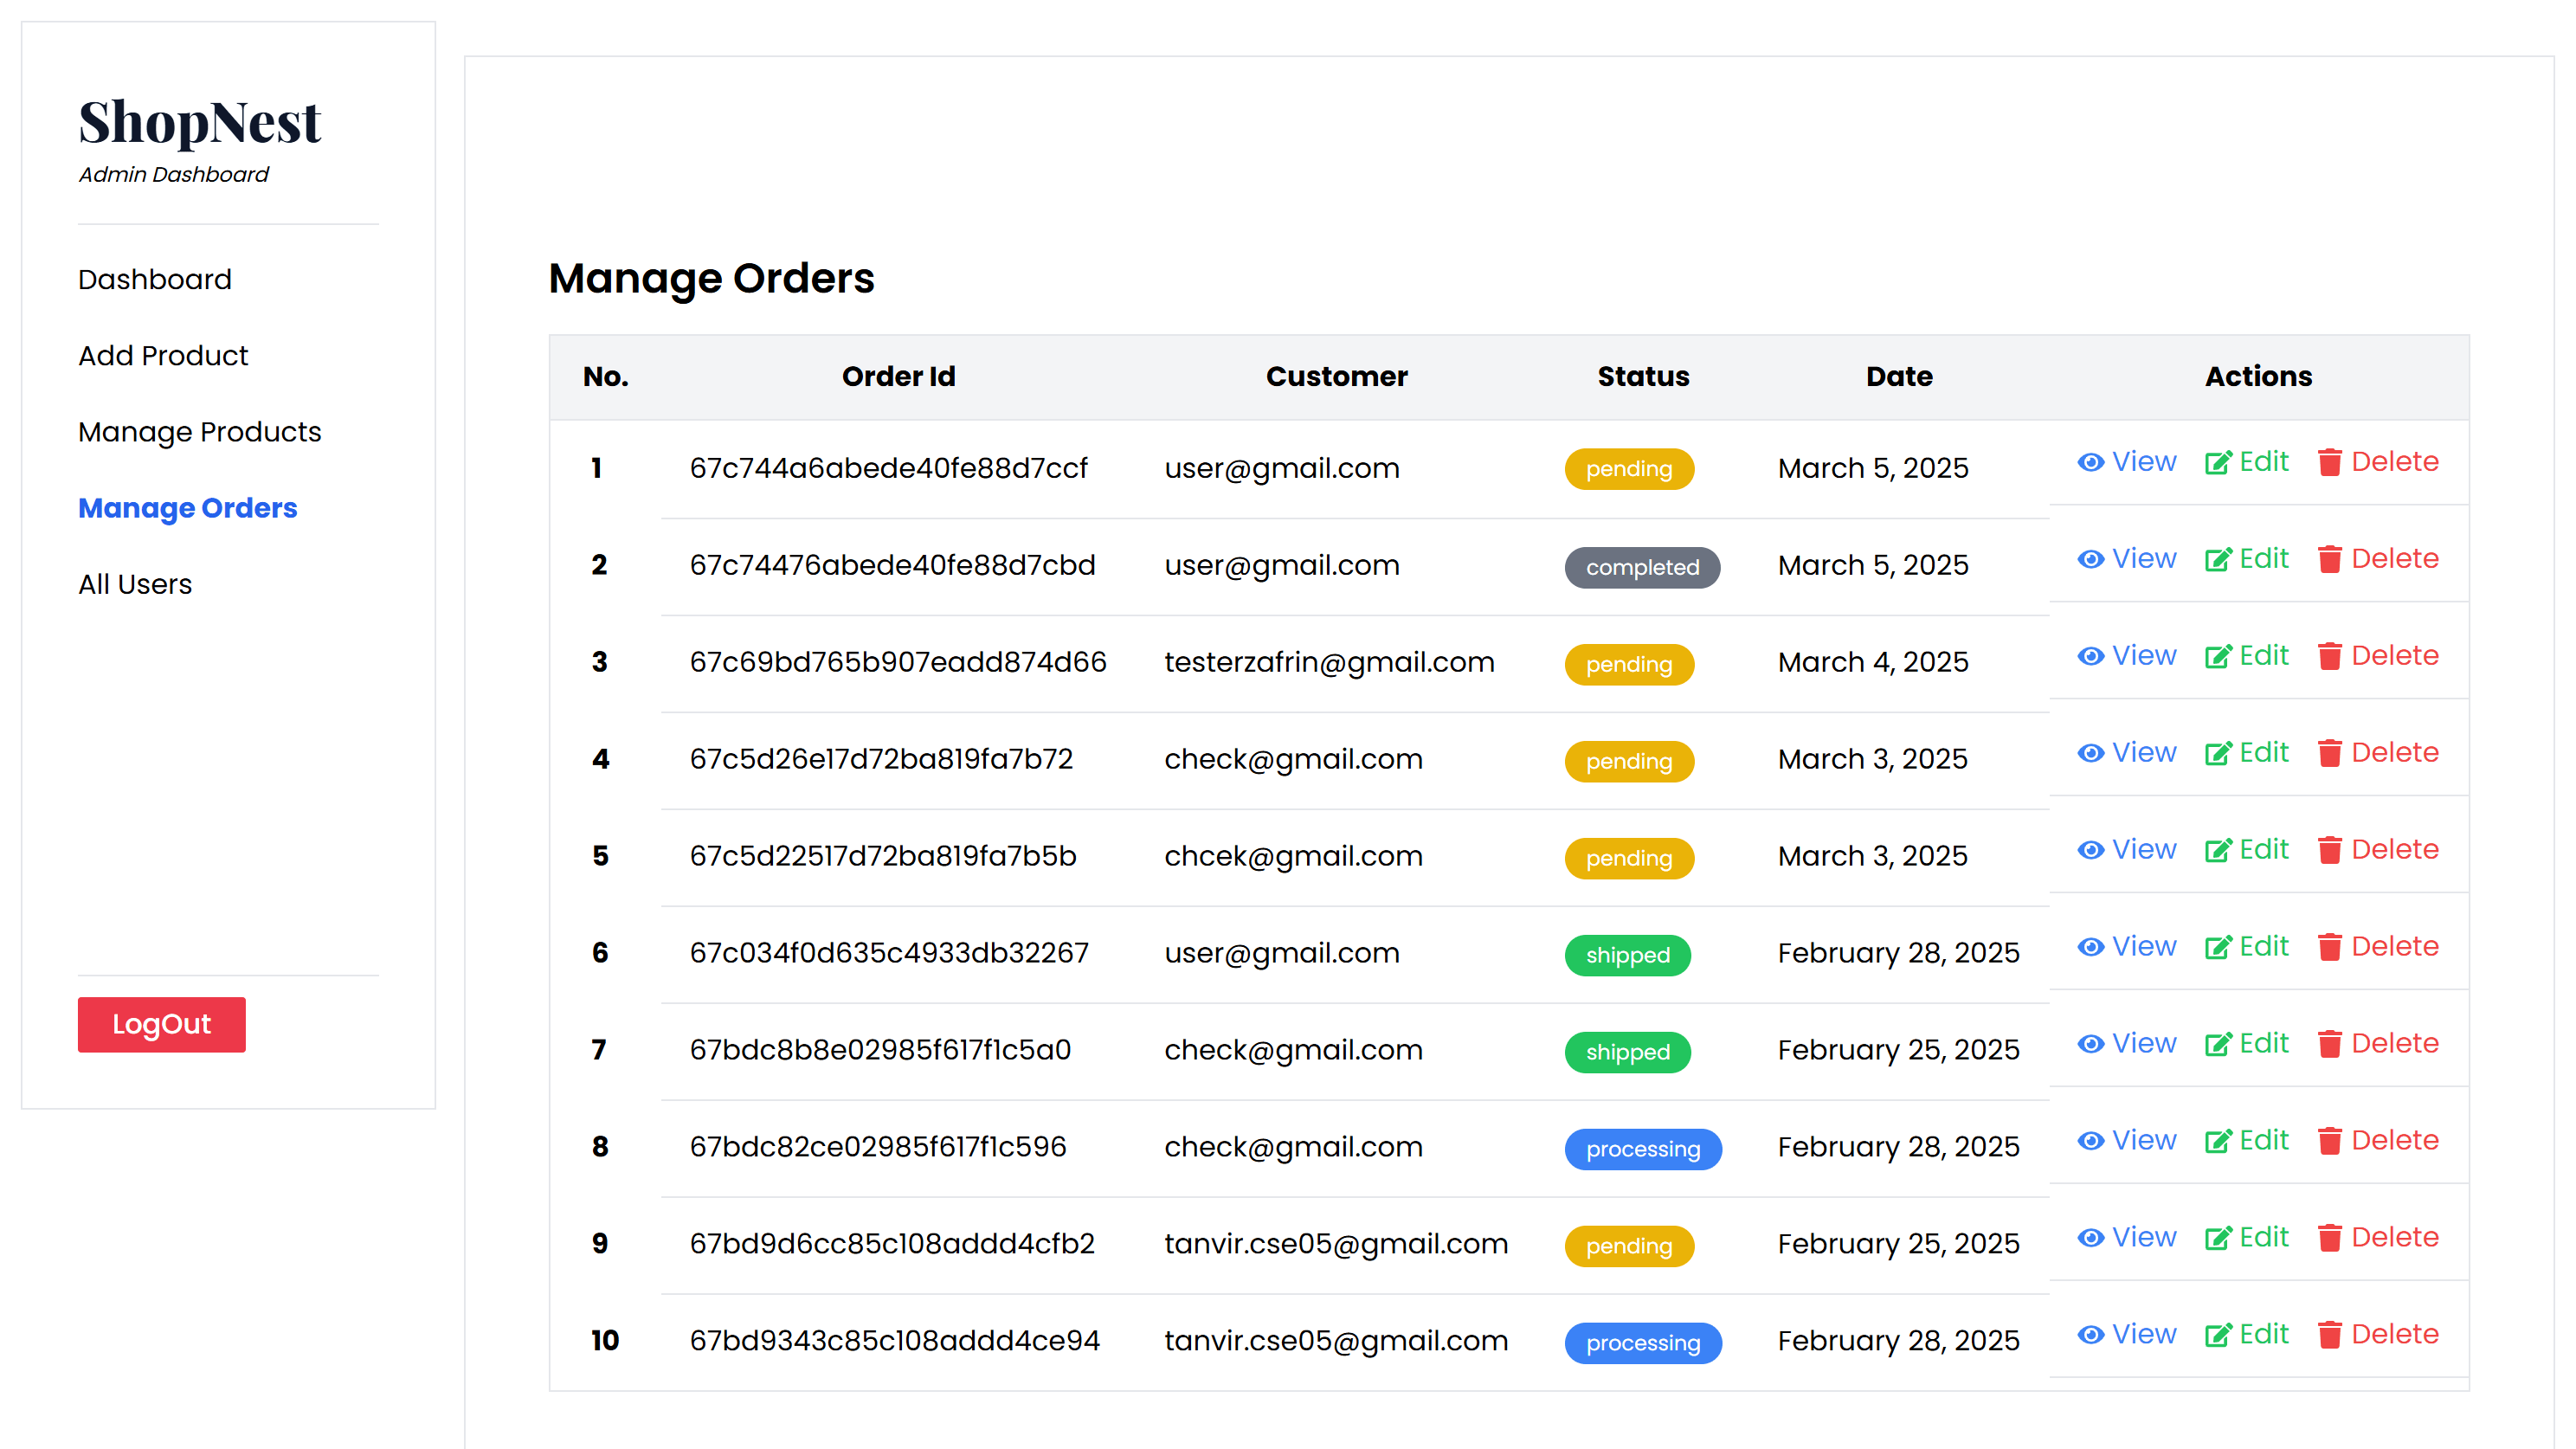View order number 10 details

coord(2126,1335)
